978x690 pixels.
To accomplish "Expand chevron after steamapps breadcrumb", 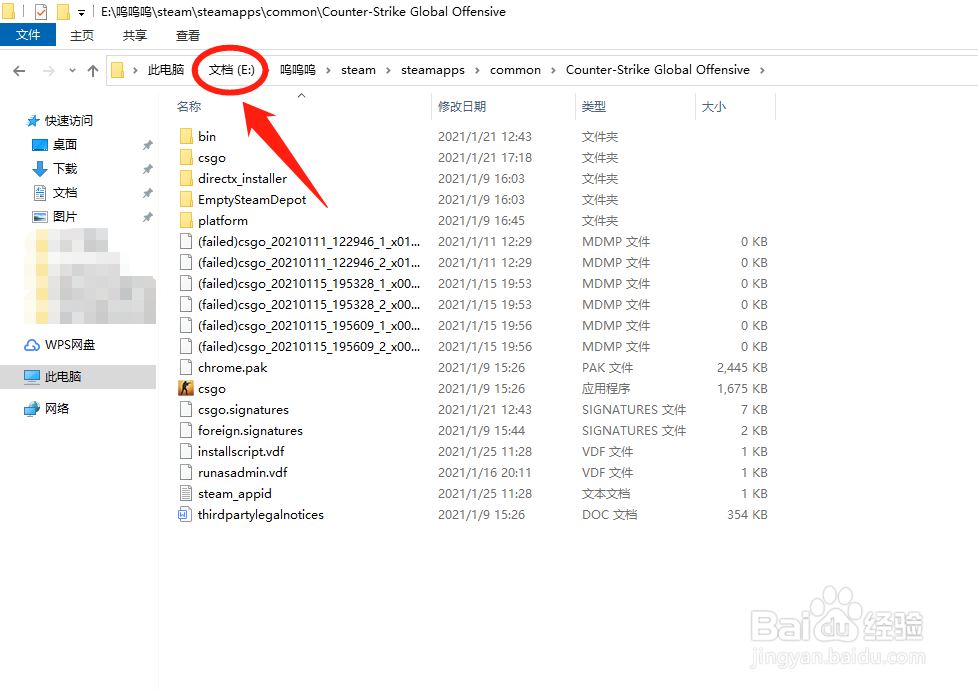I will tap(477, 70).
